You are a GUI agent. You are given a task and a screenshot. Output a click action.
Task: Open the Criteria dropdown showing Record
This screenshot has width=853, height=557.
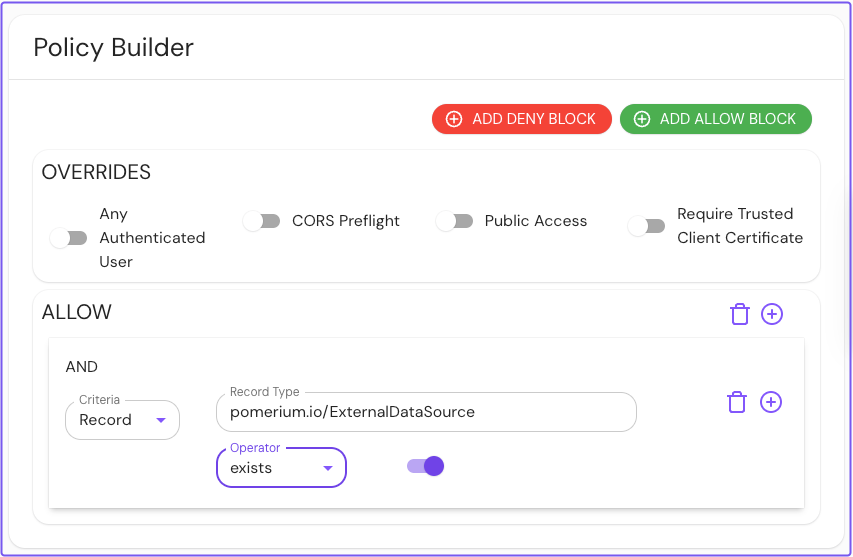(122, 420)
